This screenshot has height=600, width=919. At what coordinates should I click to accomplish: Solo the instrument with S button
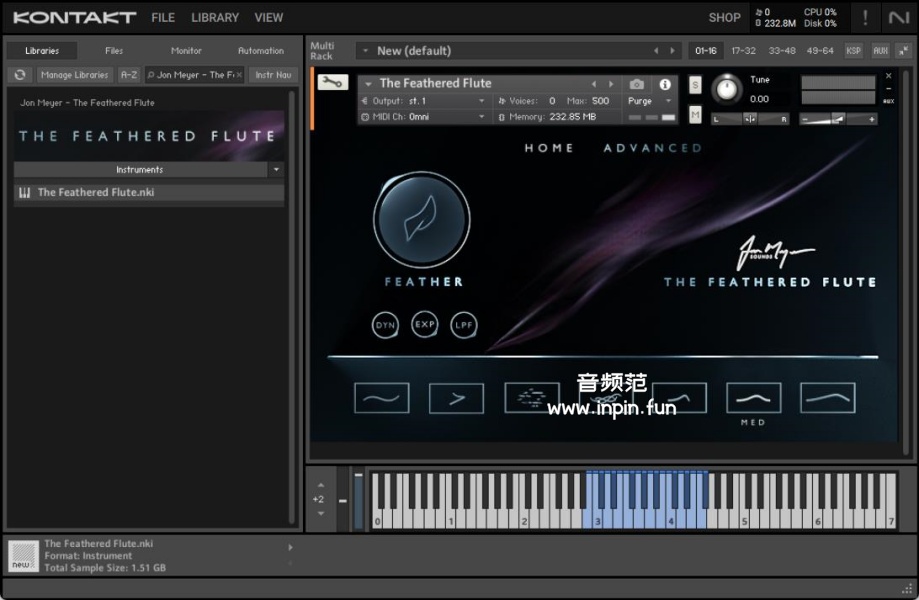(x=695, y=85)
